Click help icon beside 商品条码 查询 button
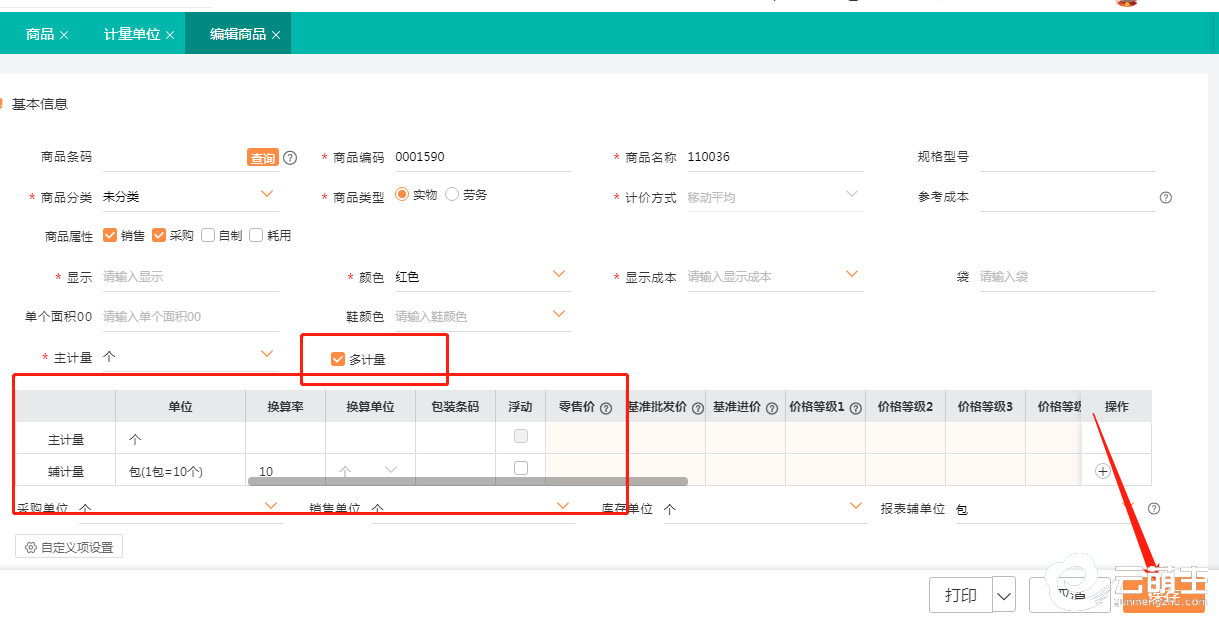This screenshot has width=1219, height=617. click(x=290, y=158)
